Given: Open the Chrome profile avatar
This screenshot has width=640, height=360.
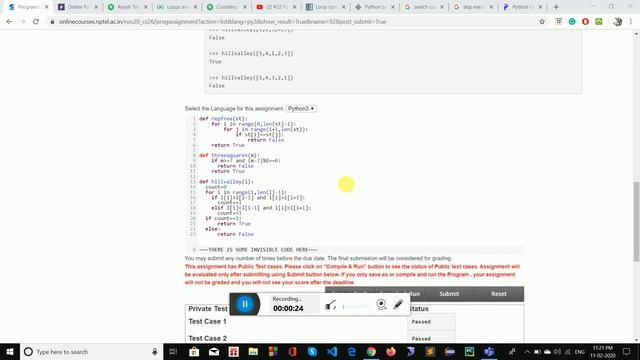Looking at the screenshot, I should click(618, 22).
